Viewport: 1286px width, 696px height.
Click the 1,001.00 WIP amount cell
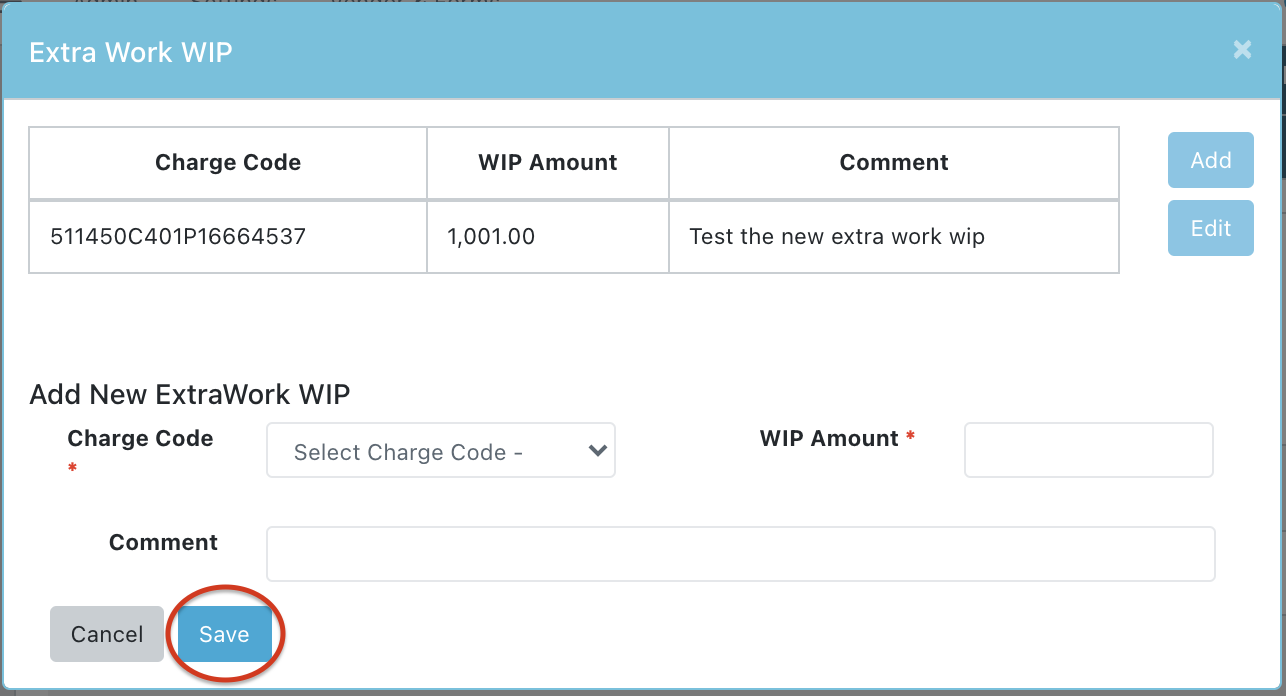click(x=491, y=237)
